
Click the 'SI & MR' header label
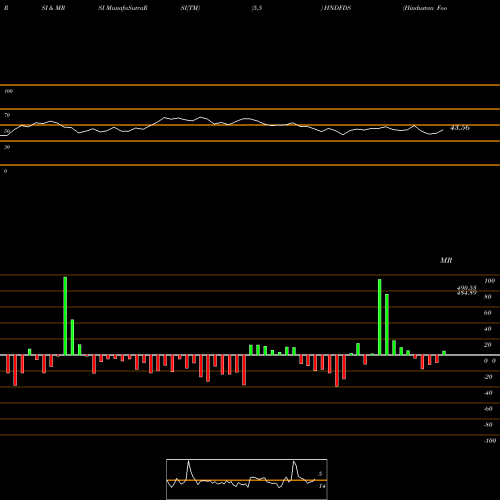[x=53, y=8]
